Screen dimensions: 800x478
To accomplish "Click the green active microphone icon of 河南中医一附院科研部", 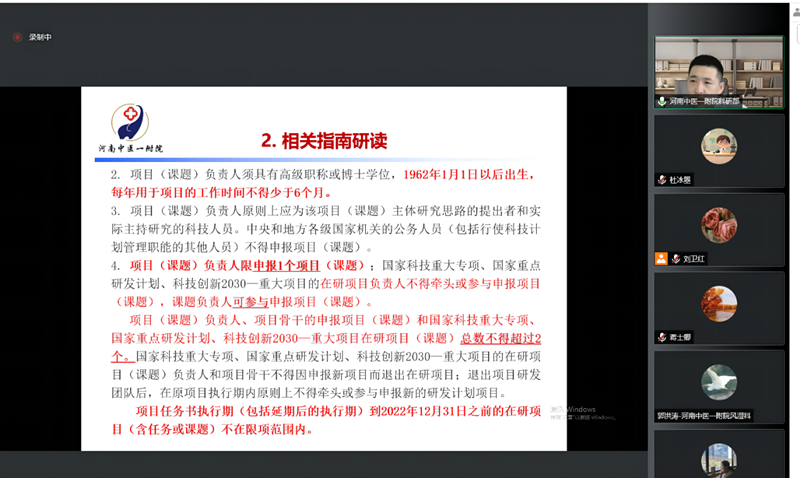I will click(662, 101).
